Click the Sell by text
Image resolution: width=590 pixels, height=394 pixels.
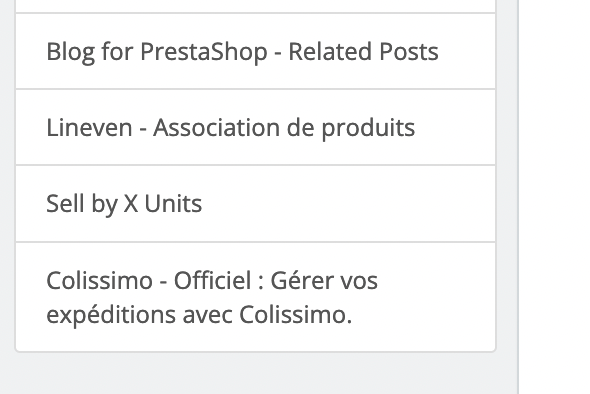(82, 204)
